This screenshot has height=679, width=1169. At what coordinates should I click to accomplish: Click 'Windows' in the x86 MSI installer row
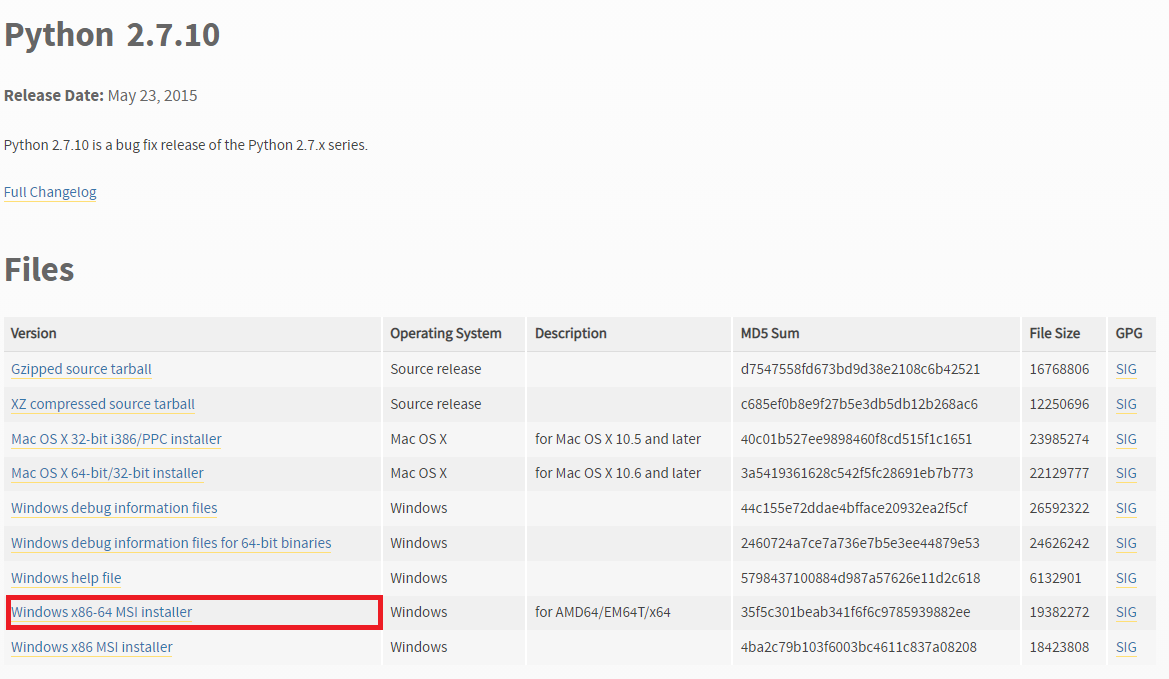418,647
